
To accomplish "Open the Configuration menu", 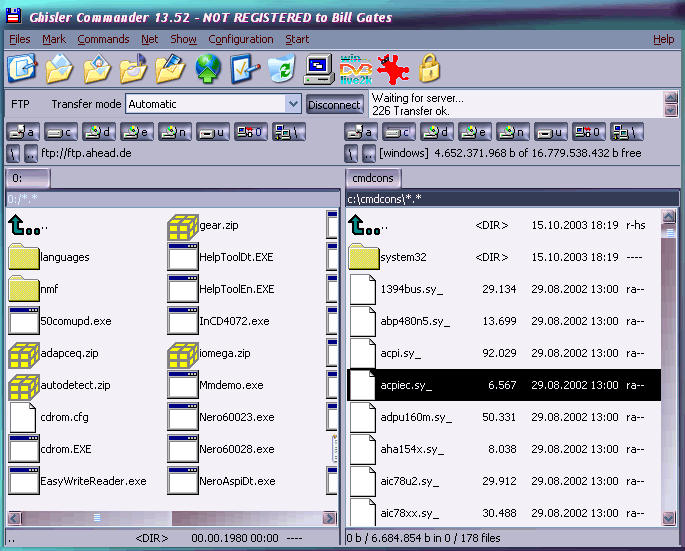I will [240, 39].
